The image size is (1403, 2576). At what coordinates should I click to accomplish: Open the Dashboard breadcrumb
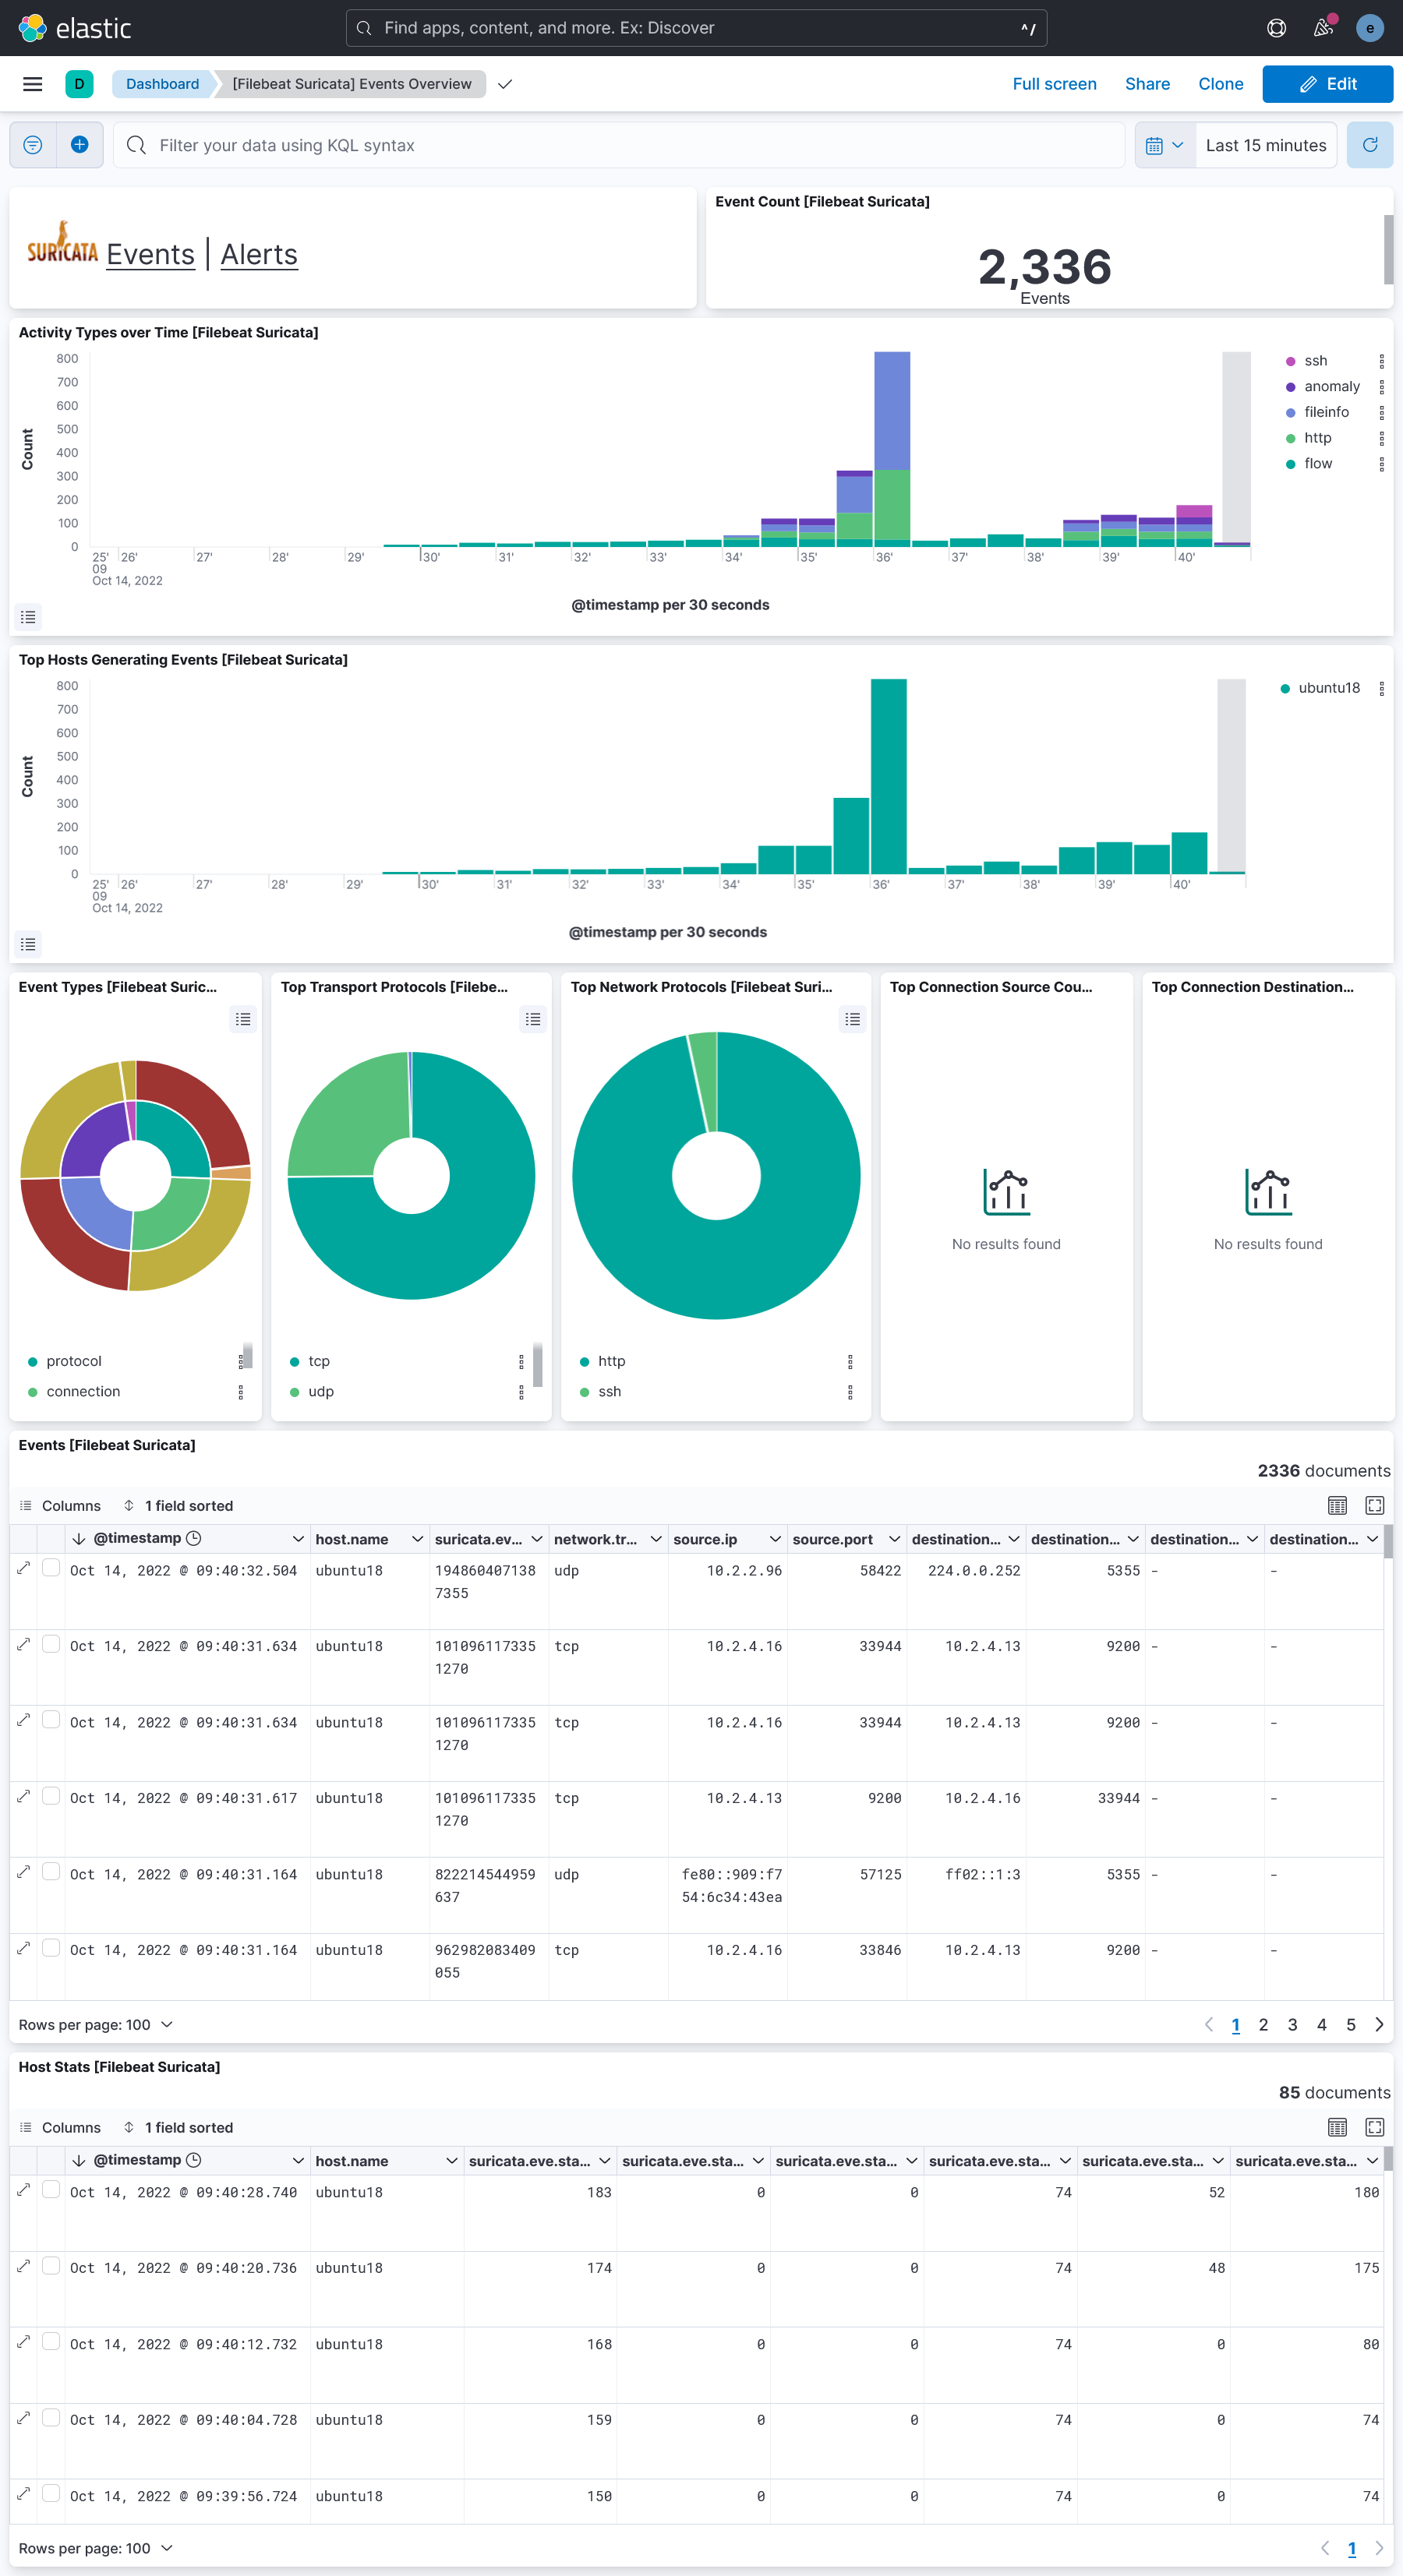[162, 84]
